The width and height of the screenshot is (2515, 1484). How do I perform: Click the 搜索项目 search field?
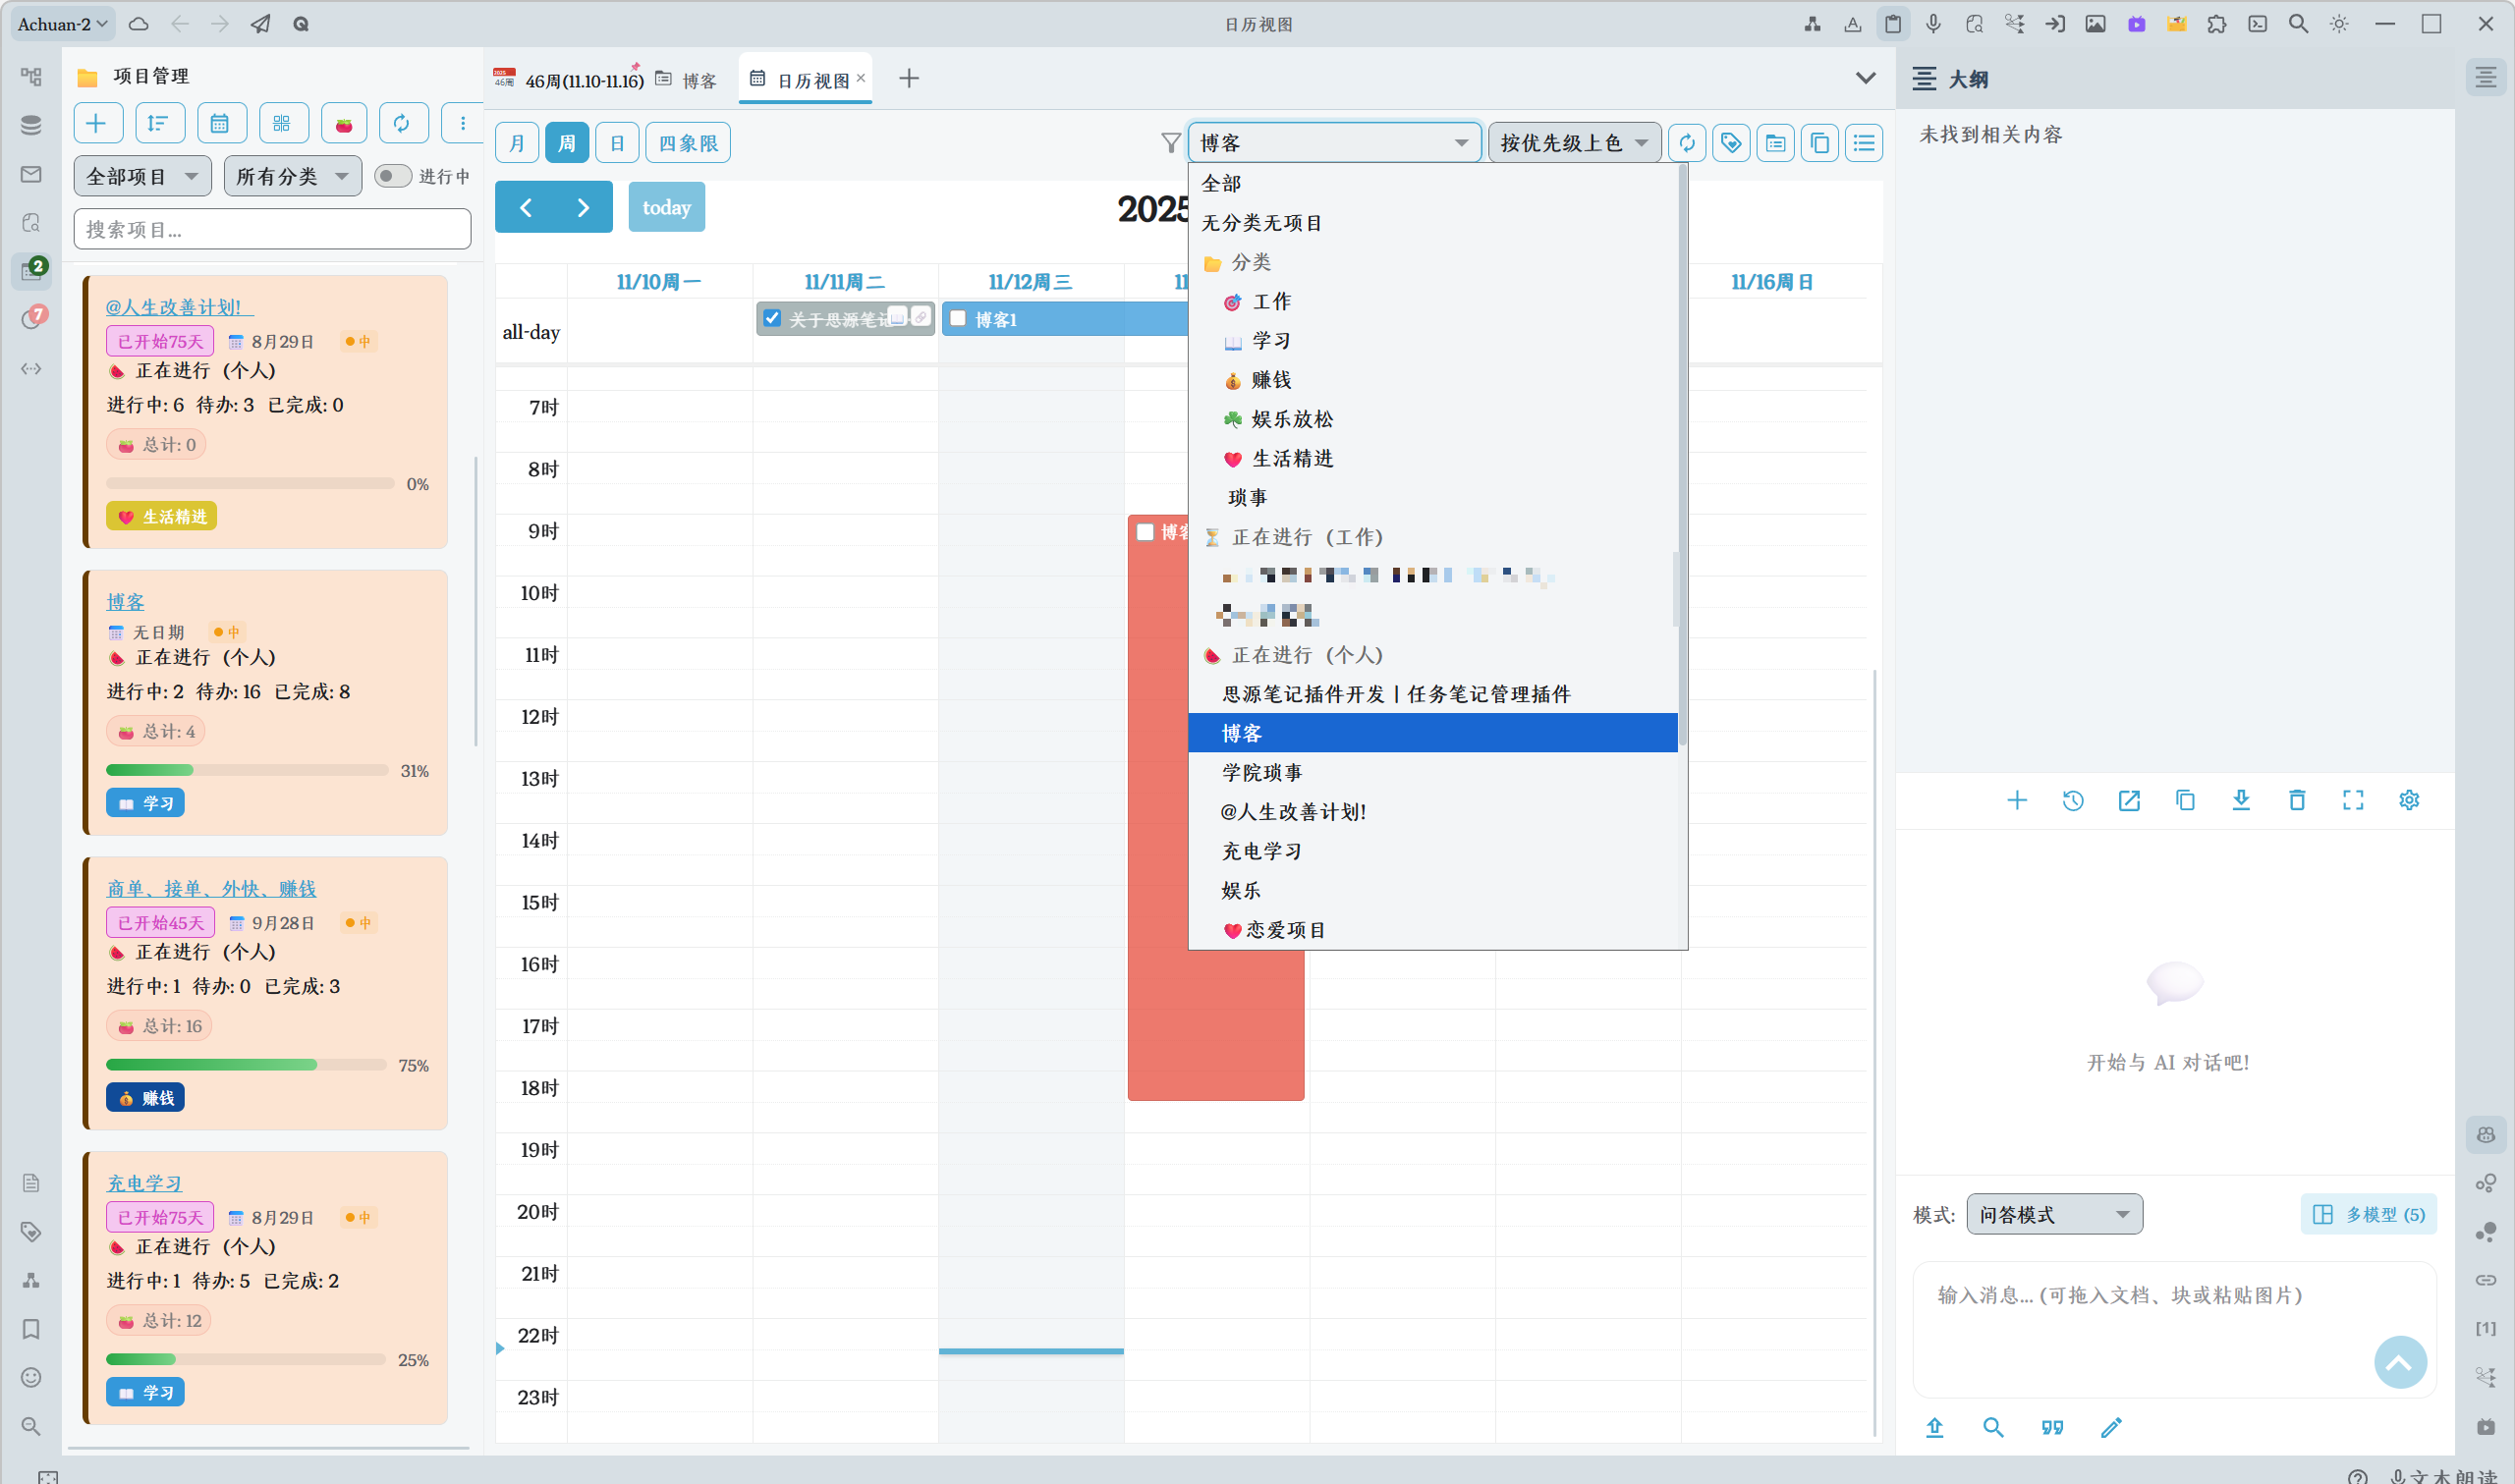pyautogui.click(x=272, y=229)
